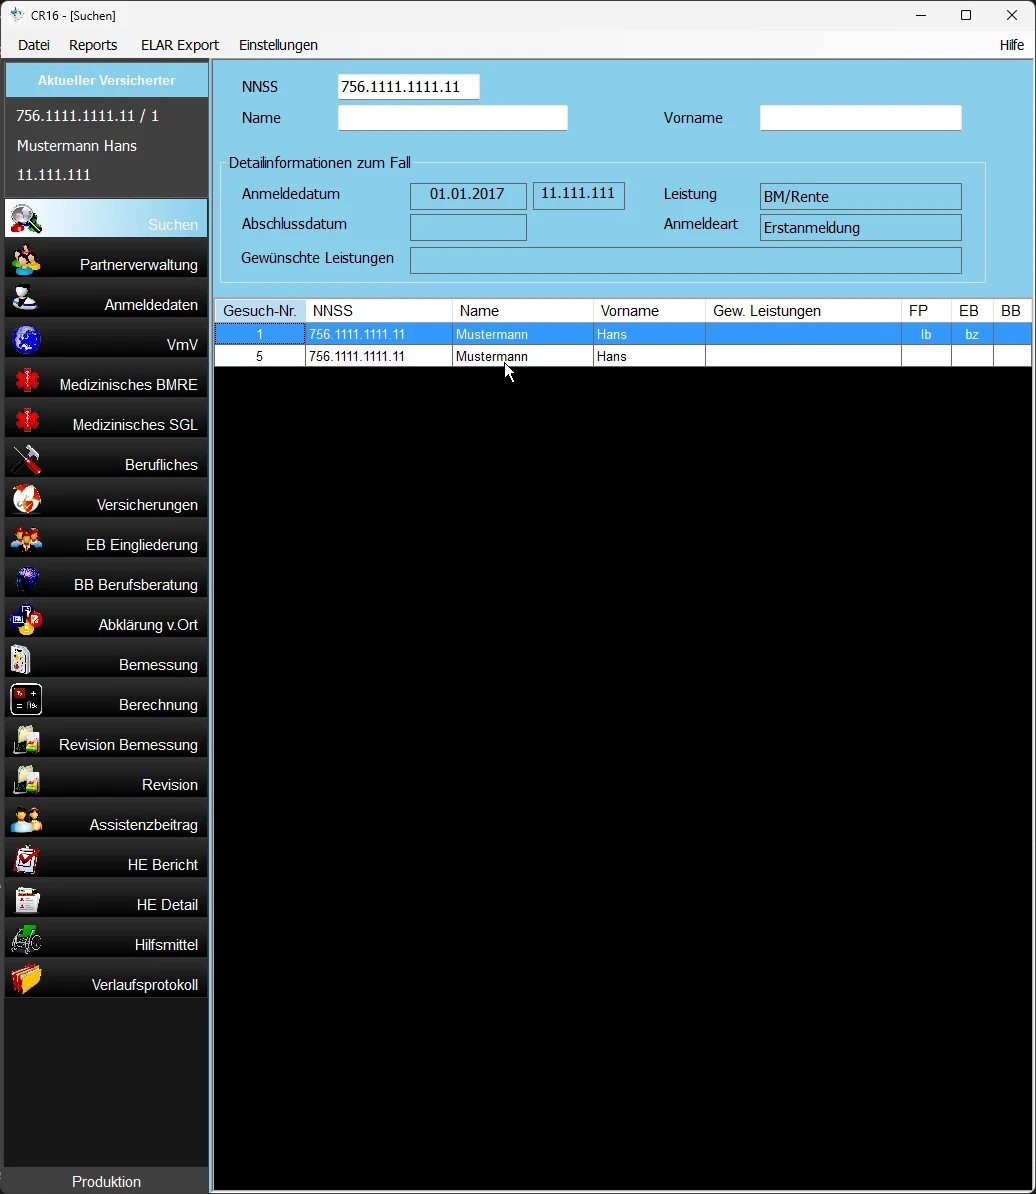Click the Assistenzbeitrag icon
The width and height of the screenshot is (1036, 1194).
[26, 819]
